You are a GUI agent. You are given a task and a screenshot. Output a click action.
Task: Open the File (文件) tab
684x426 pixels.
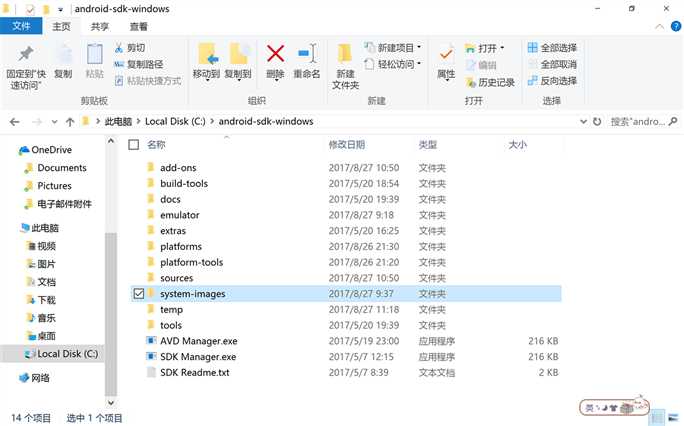(21, 26)
